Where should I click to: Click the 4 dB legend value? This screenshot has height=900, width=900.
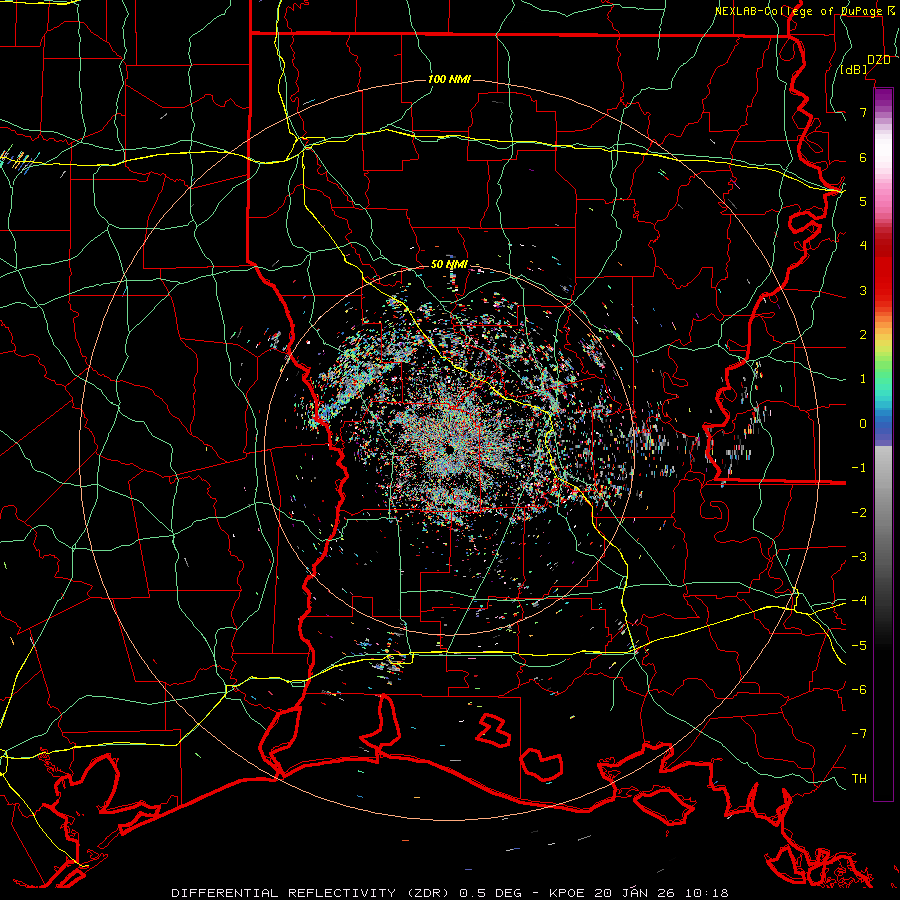[x=863, y=246]
